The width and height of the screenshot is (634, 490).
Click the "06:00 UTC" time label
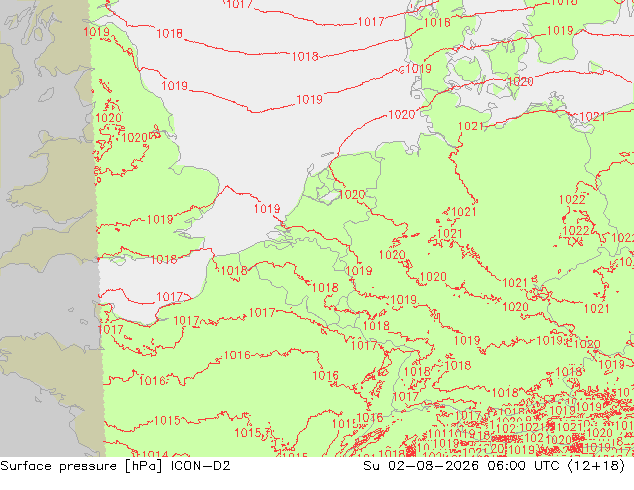pyautogui.click(x=524, y=466)
